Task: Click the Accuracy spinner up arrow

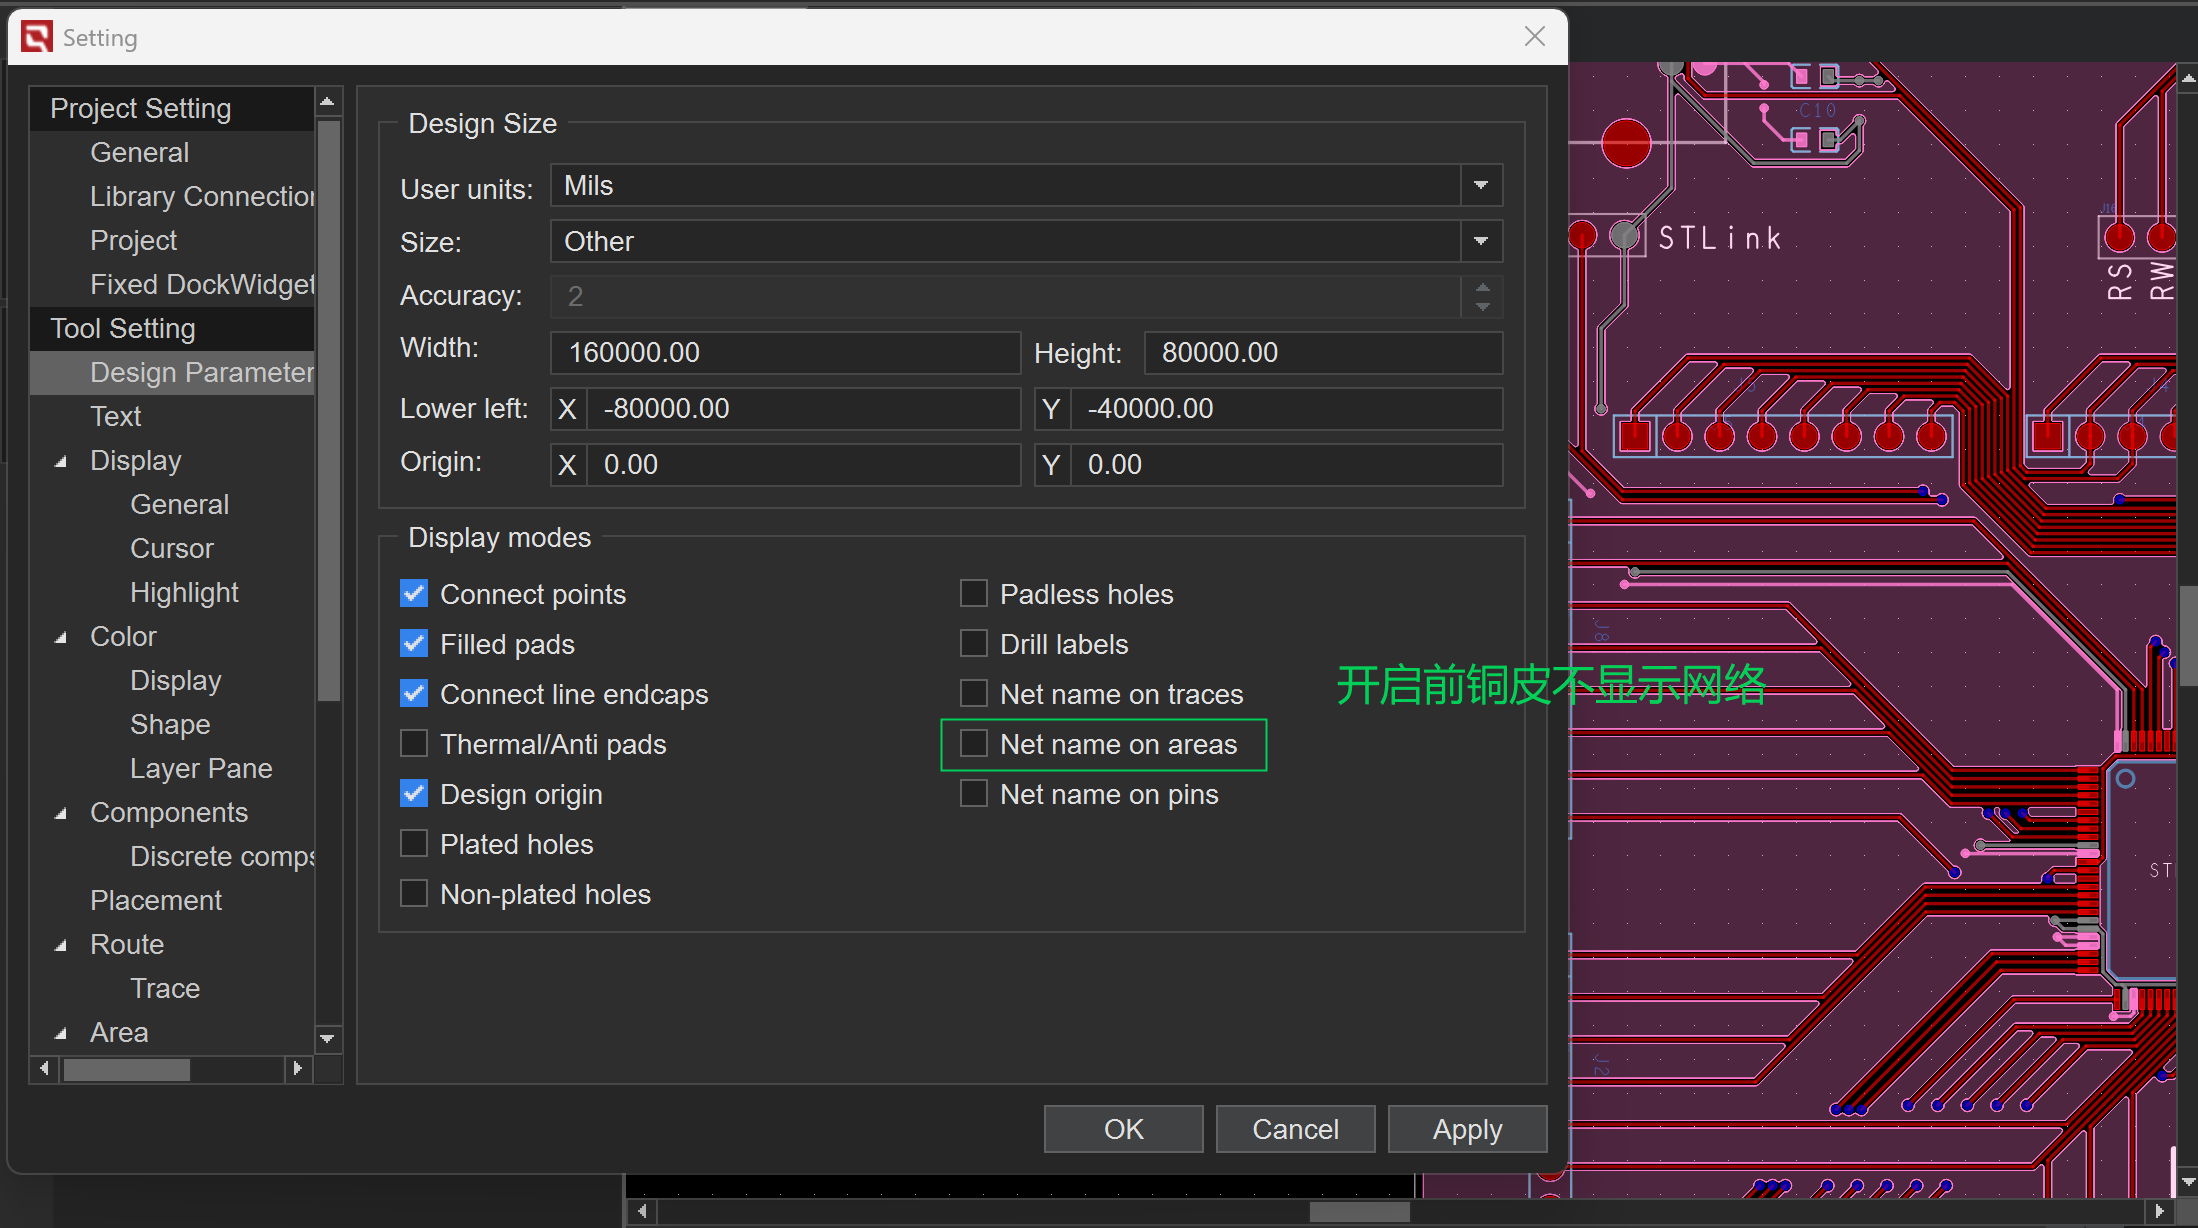Action: pyautogui.click(x=1482, y=287)
